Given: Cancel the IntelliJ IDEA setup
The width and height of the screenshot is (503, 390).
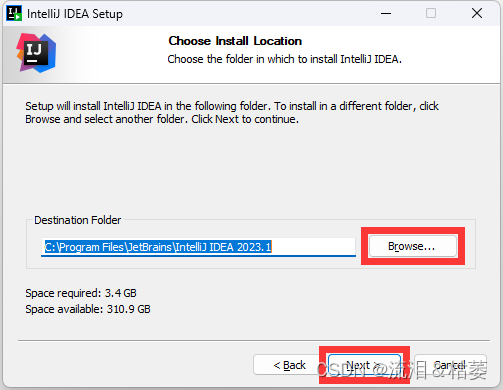Looking at the screenshot, I should point(450,365).
